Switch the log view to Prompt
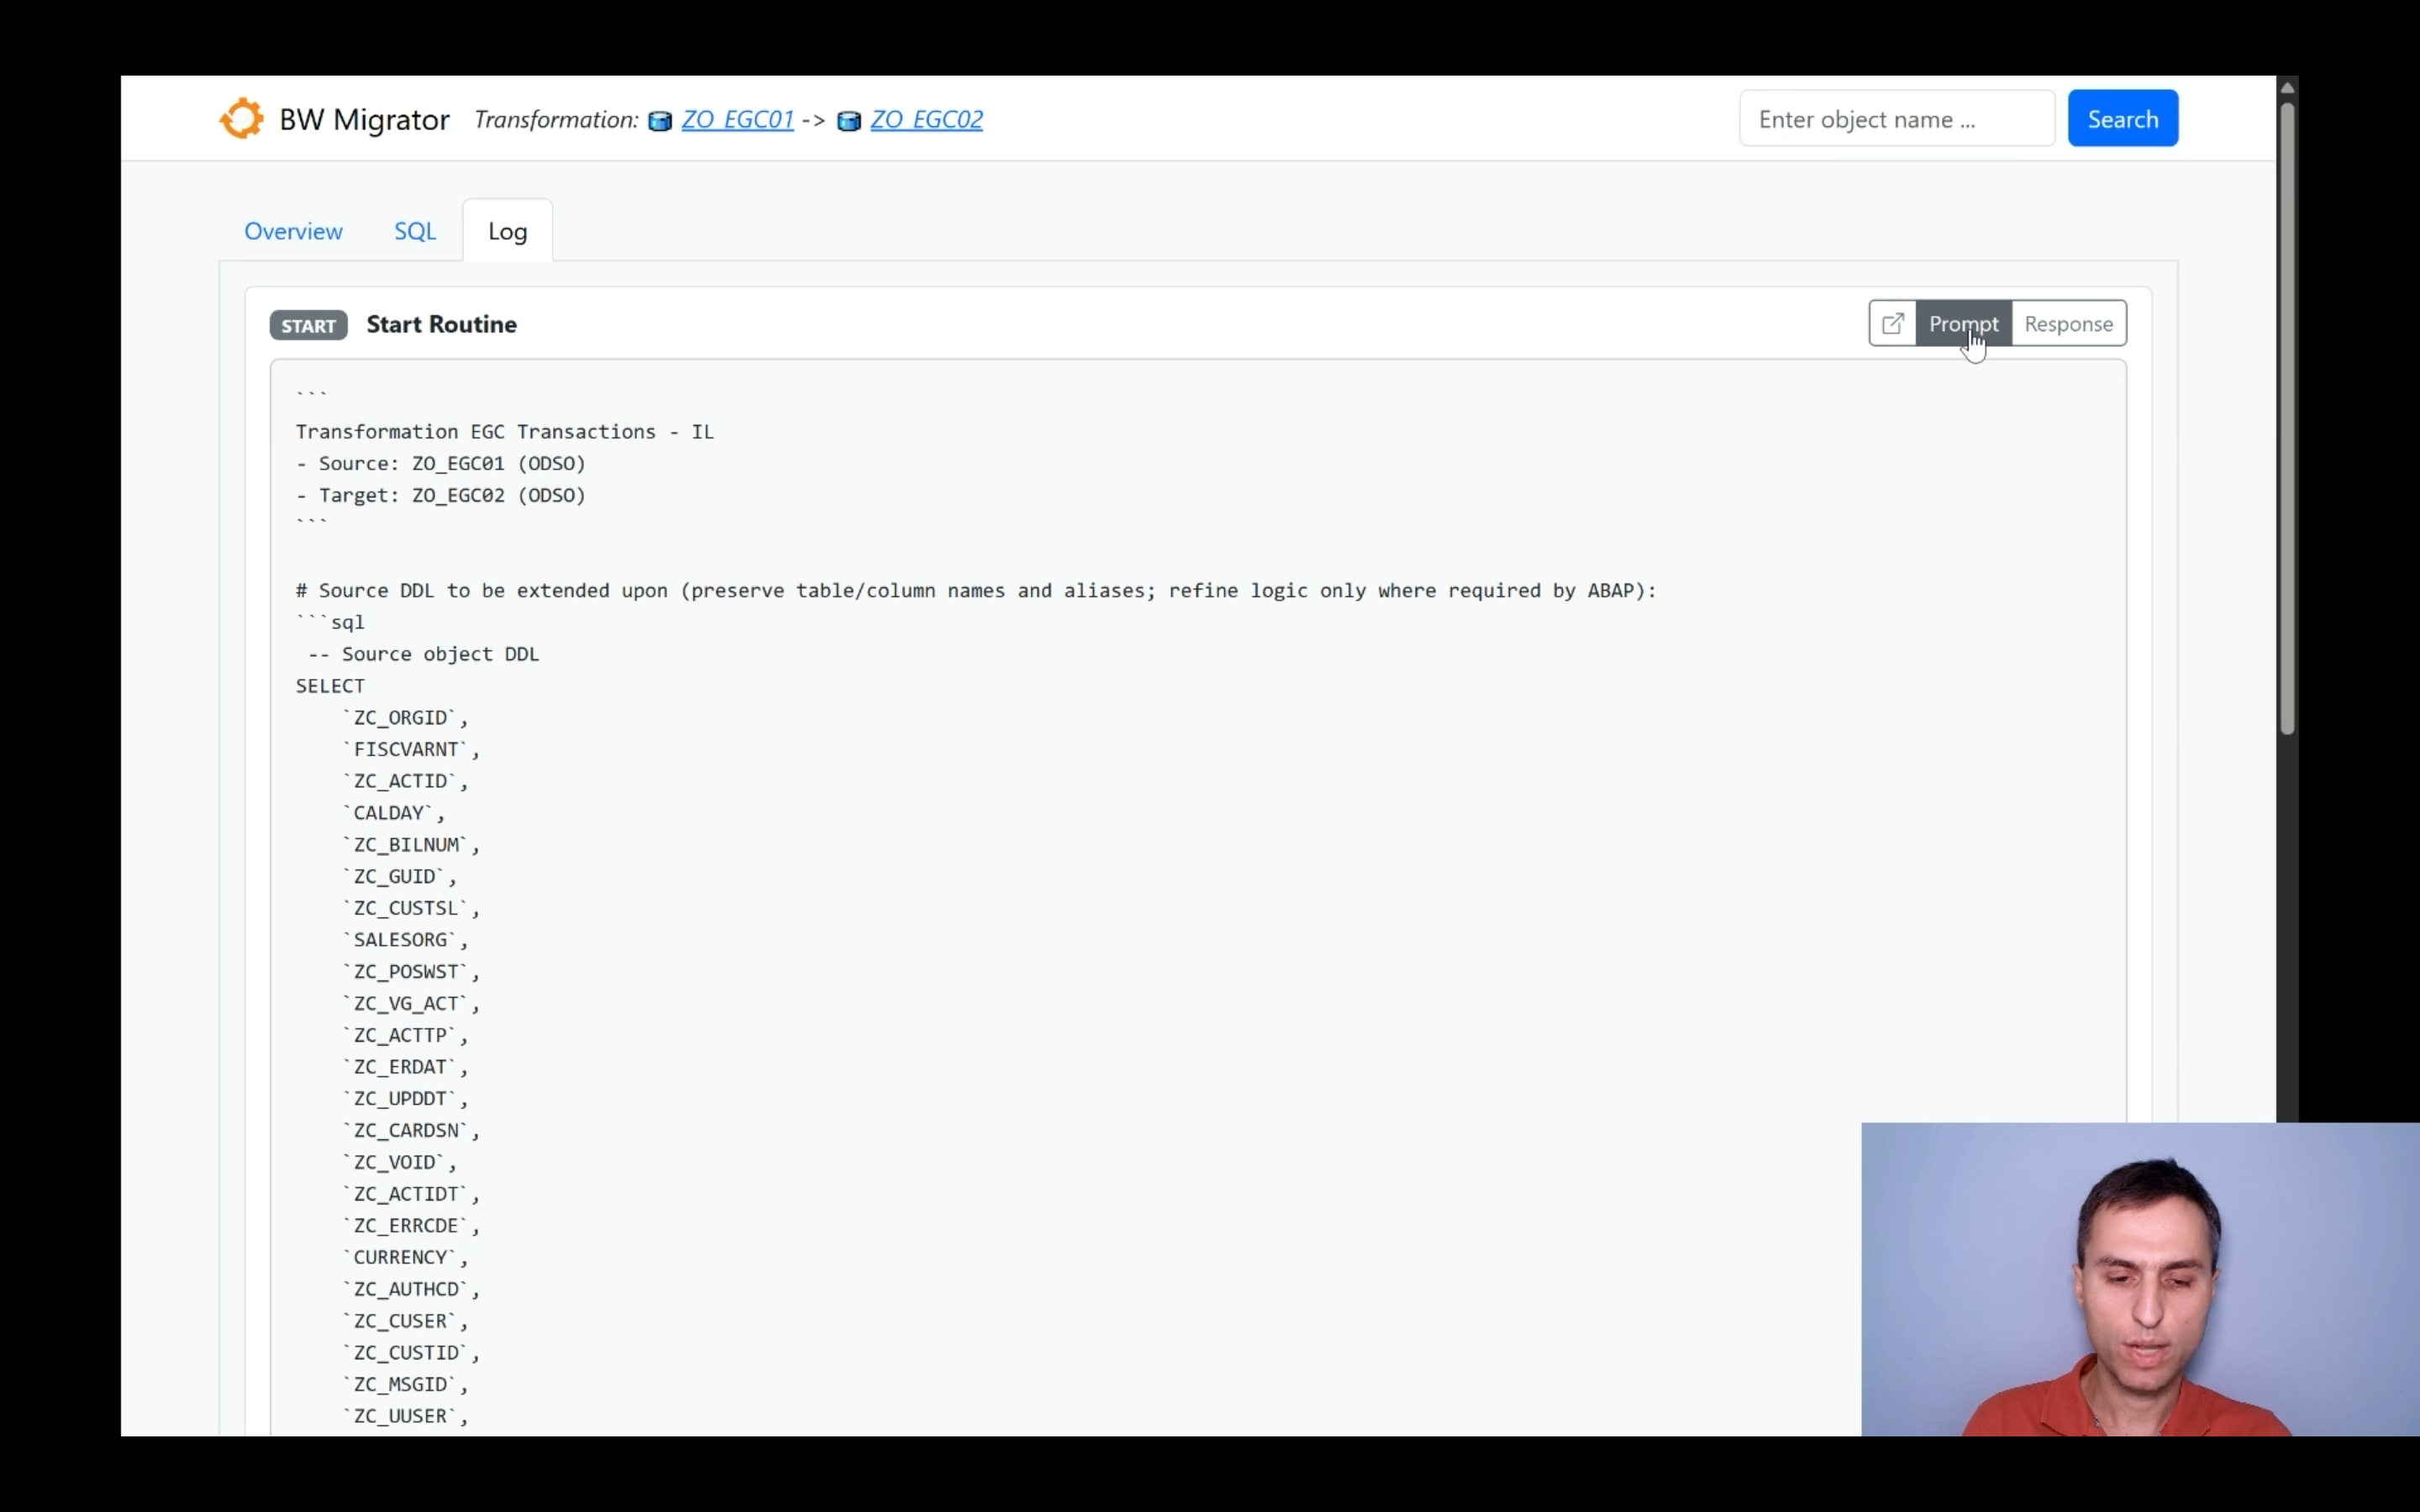2420x1512 pixels. (1963, 324)
